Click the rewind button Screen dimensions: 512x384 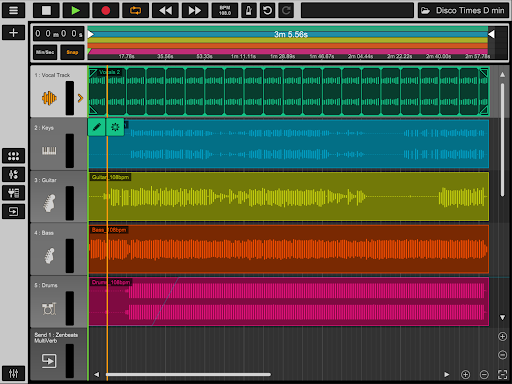[165, 10]
